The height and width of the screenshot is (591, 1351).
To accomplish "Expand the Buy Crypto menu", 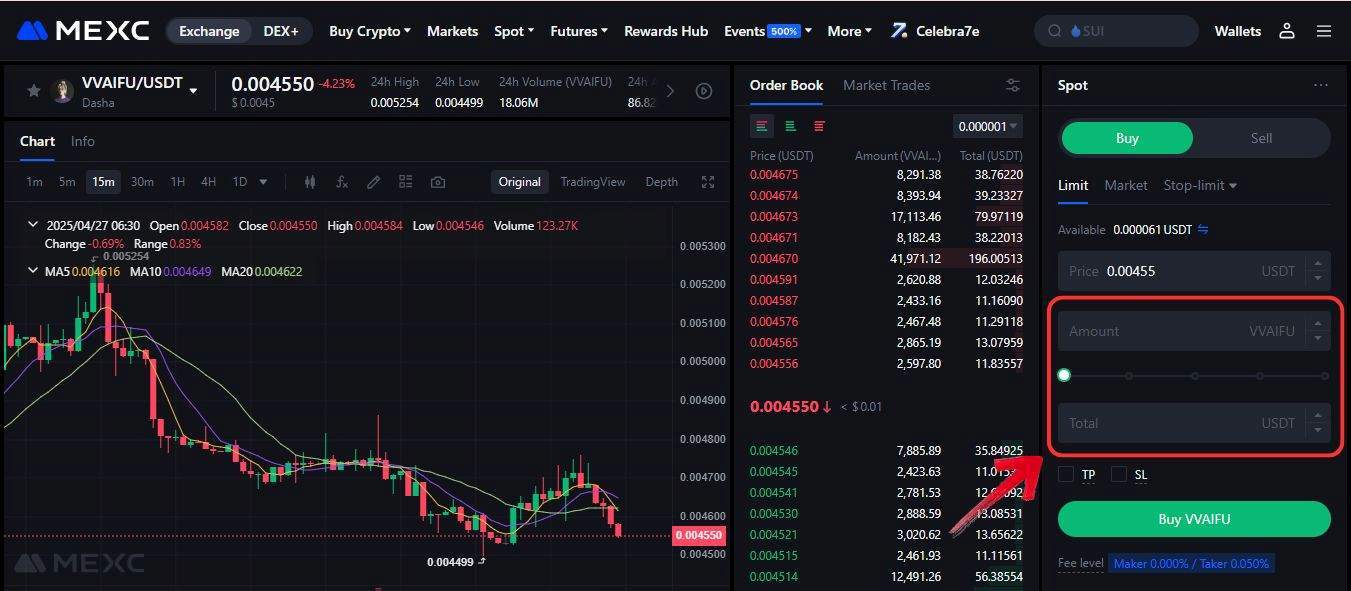I will 370,31.
